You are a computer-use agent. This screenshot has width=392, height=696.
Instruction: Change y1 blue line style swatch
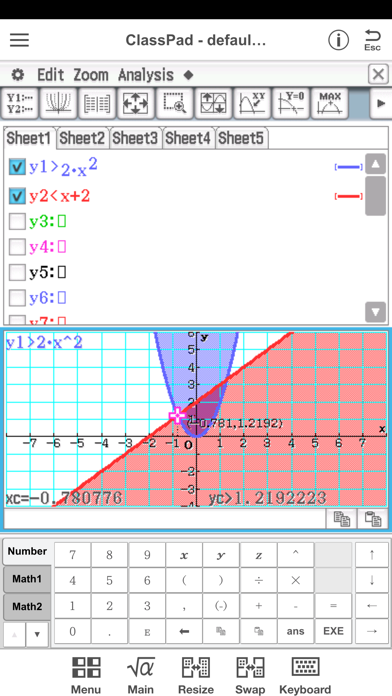pyautogui.click(x=349, y=167)
